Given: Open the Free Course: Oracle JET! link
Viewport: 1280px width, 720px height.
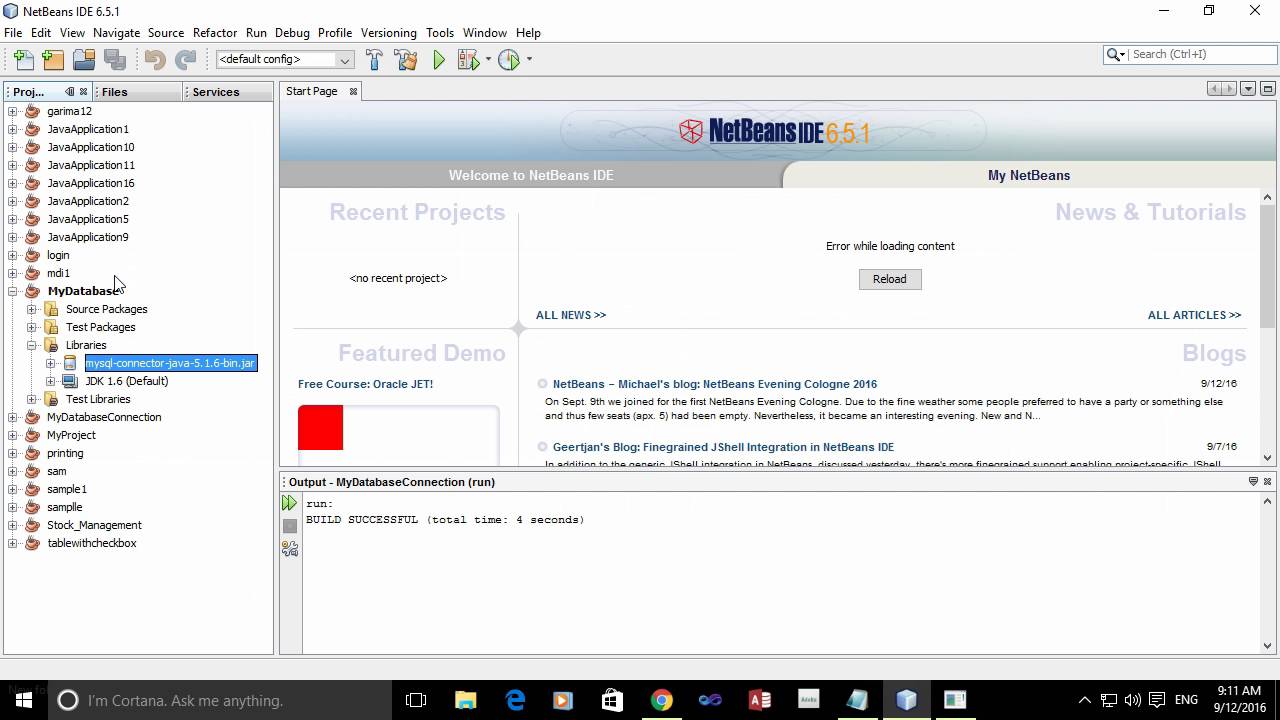Looking at the screenshot, I should click(366, 384).
